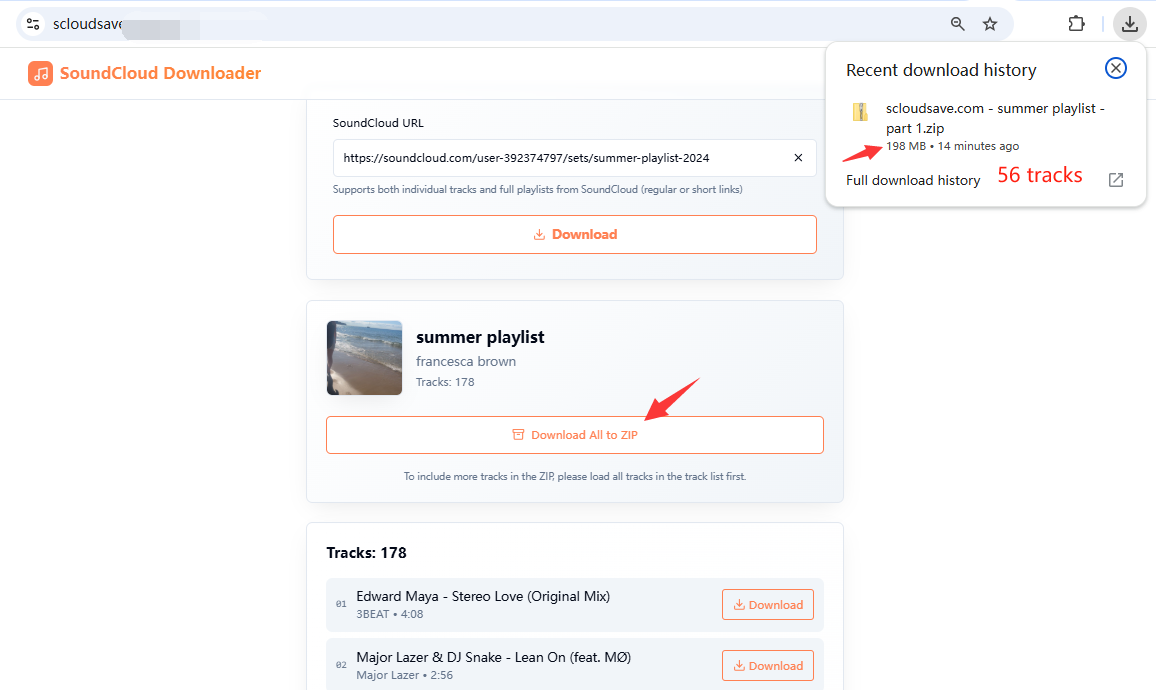The height and width of the screenshot is (690, 1156).
Task: Open the summer playlist part 1.zip download
Action: pyautogui.click(x=995, y=118)
